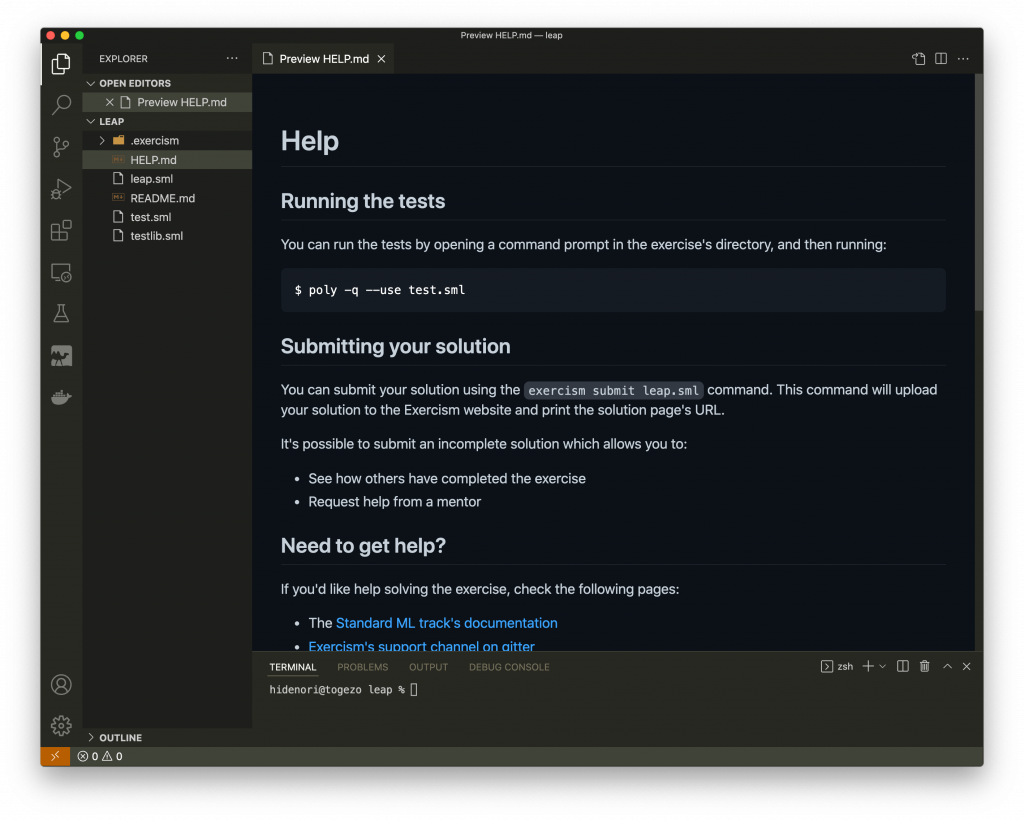Switch to the Terminal panel tab
Viewport: 1024px width, 820px height.
click(293, 667)
